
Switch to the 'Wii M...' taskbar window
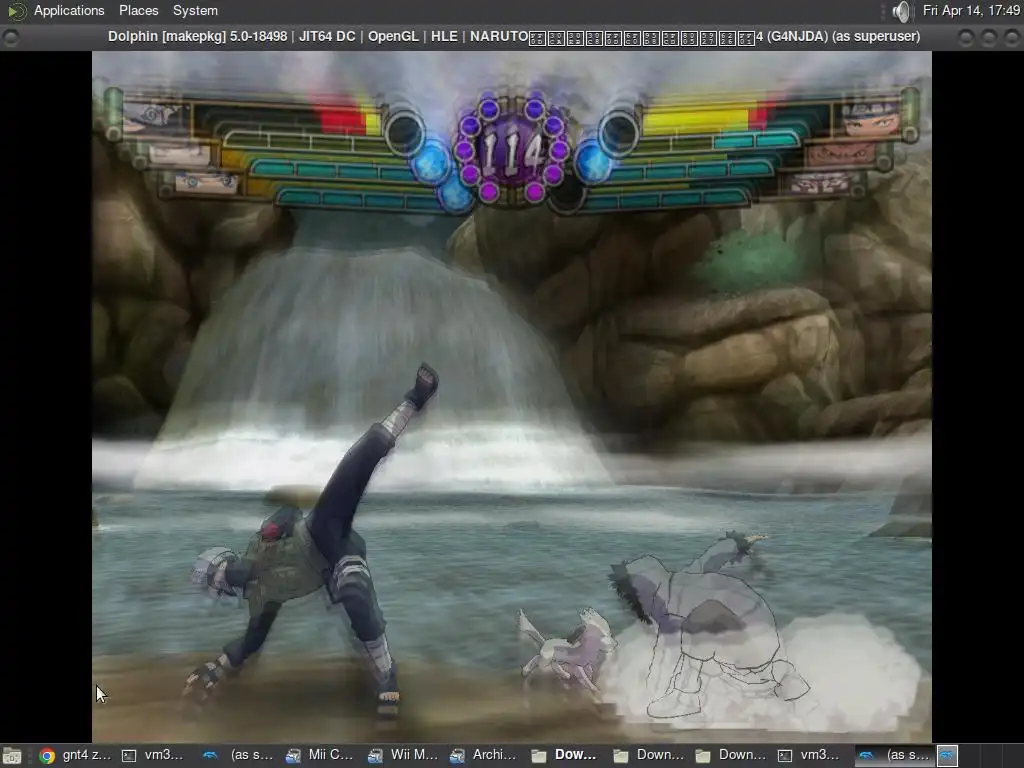pyautogui.click(x=402, y=755)
